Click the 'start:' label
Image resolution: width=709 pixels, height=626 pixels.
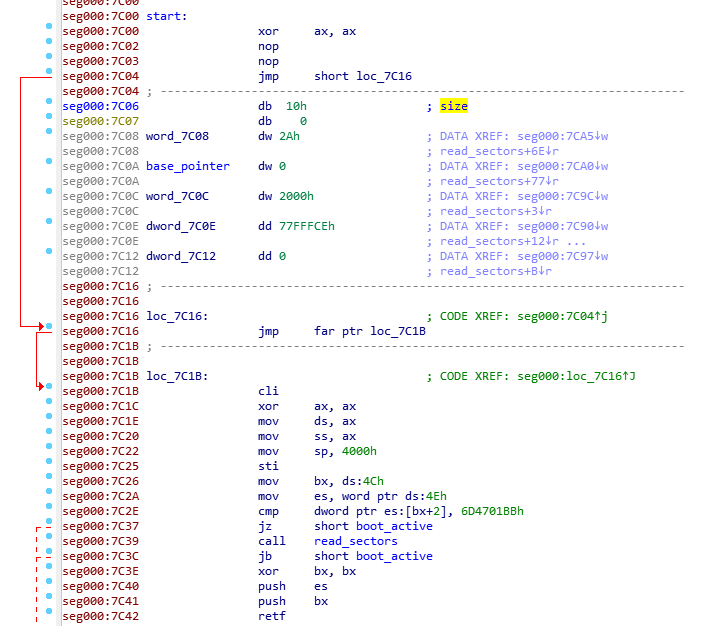[x=166, y=16]
